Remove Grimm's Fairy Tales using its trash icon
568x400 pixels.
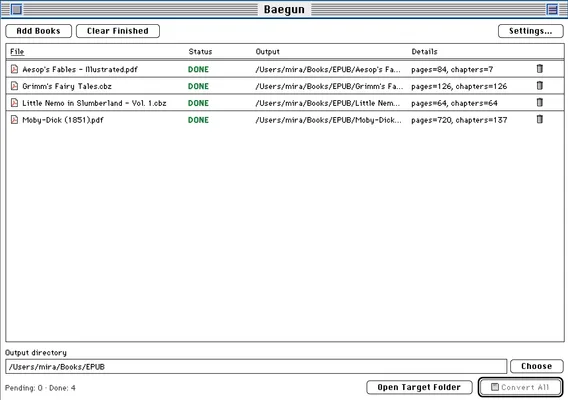tap(539, 86)
